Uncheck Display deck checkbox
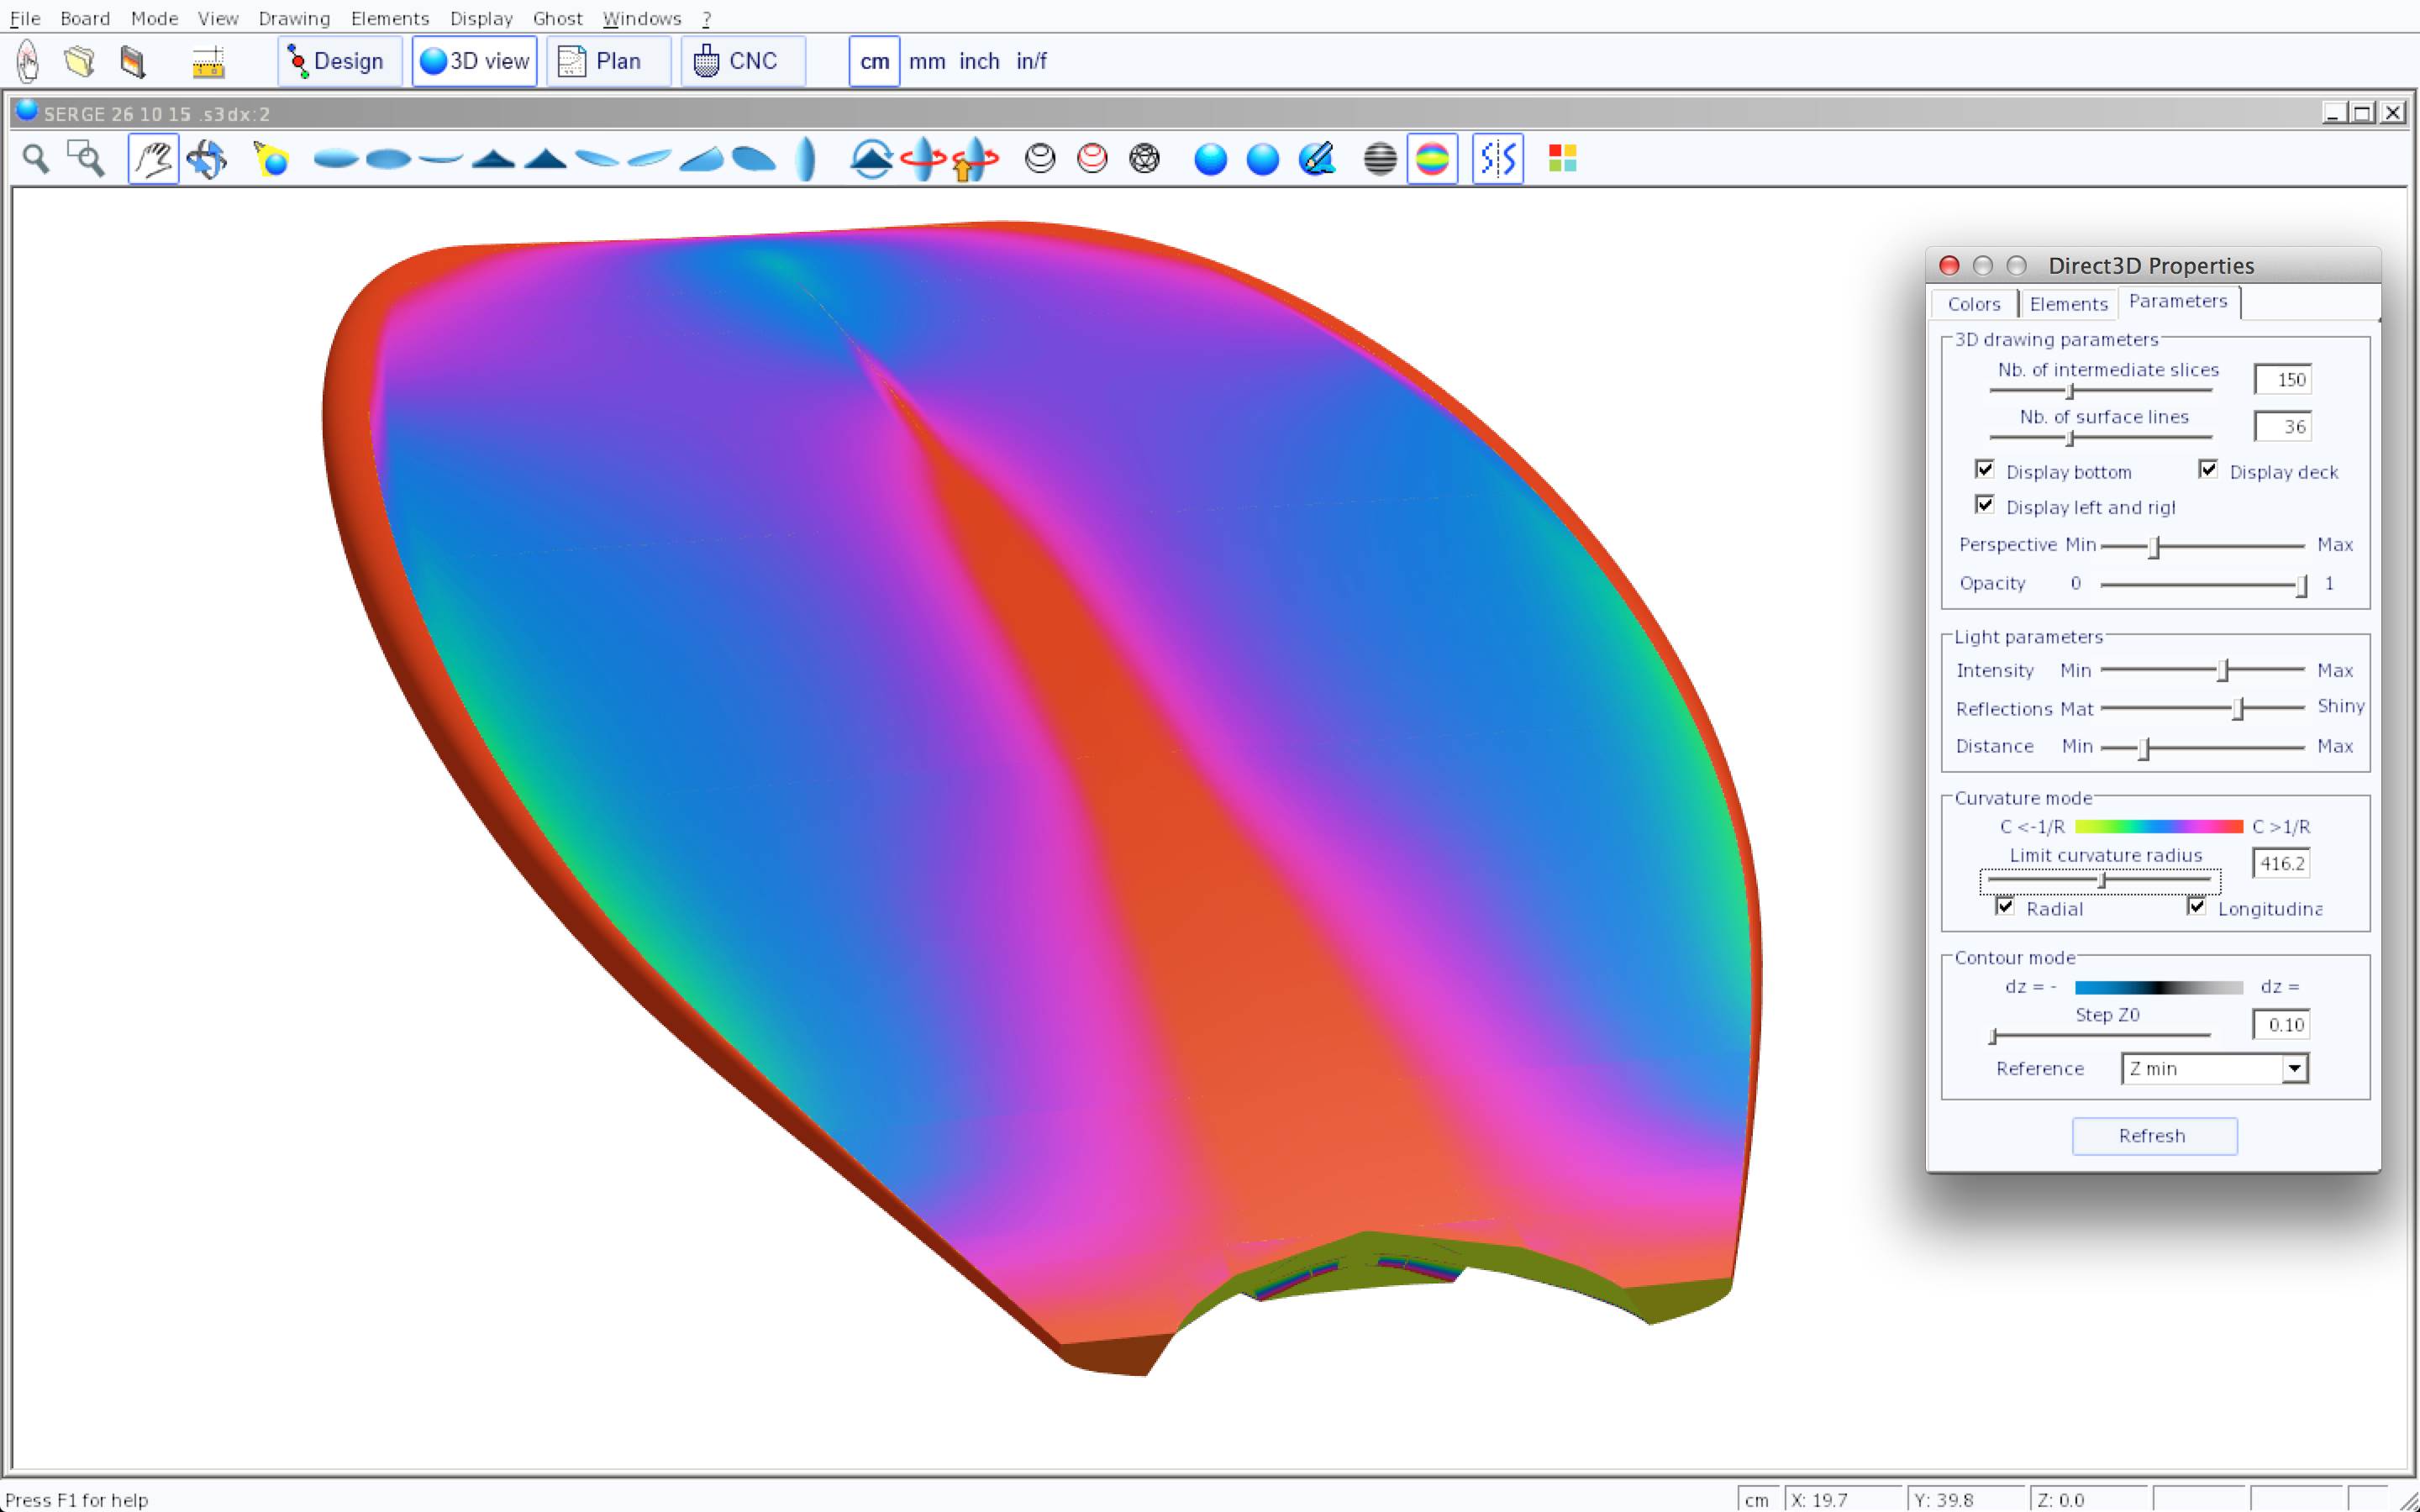This screenshot has width=2420, height=1512. coord(2208,470)
